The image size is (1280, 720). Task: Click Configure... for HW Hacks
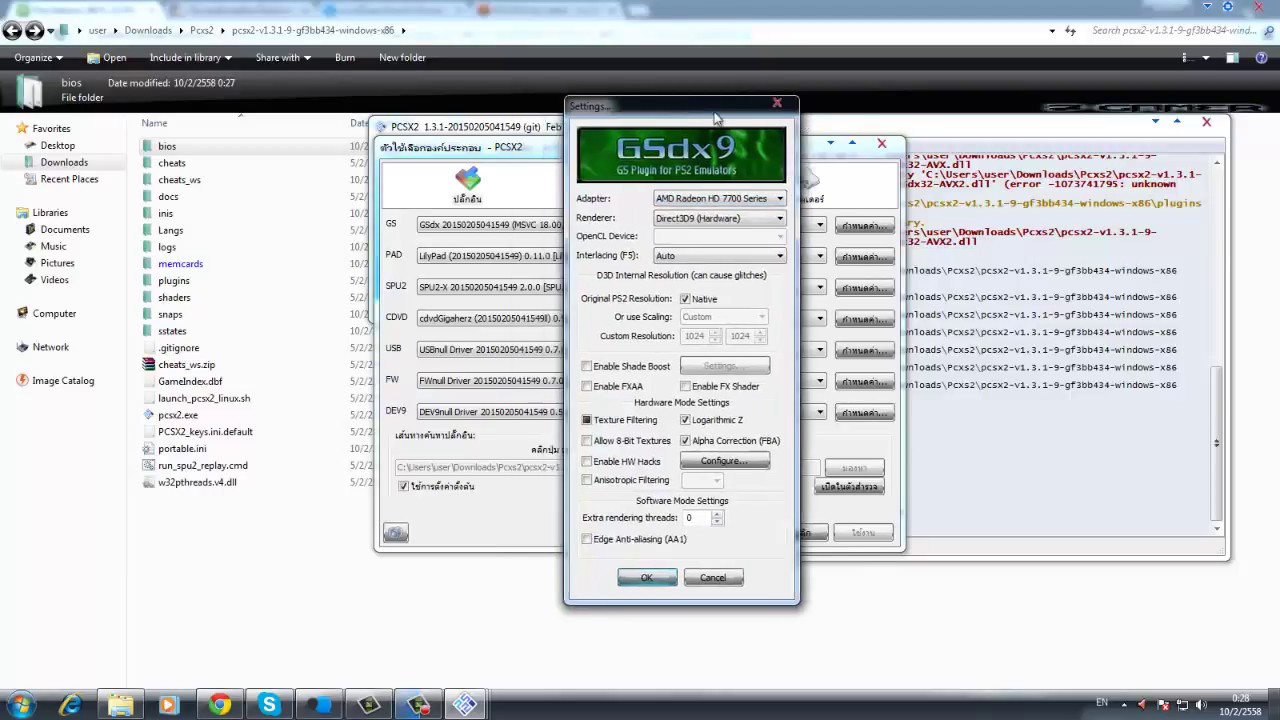point(725,461)
